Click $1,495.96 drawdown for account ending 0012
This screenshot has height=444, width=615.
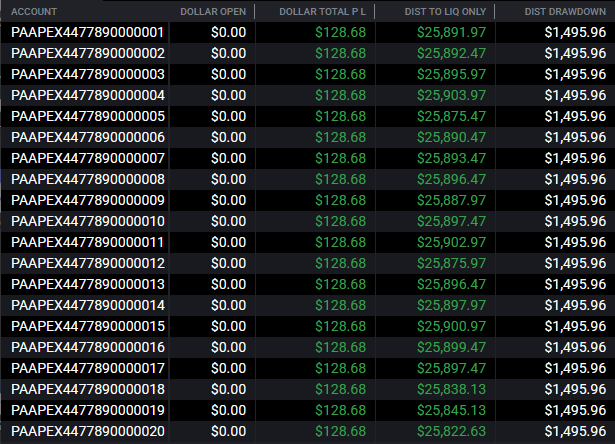[575, 263]
